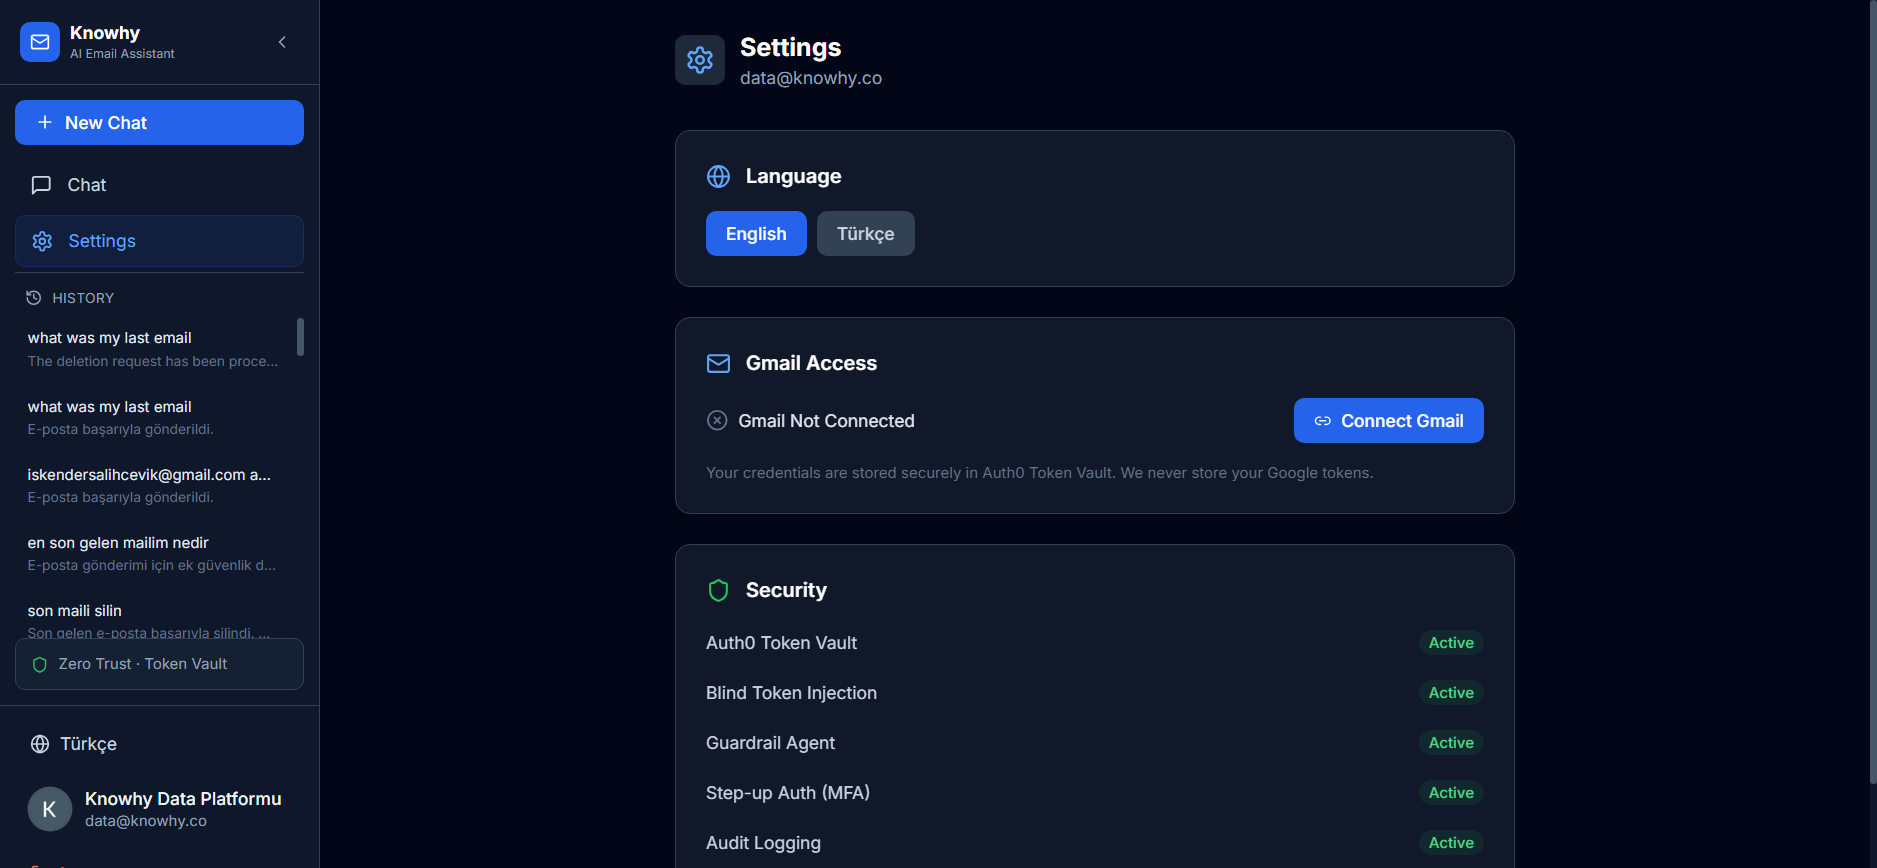1877x868 pixels.
Task: Open the Chat menu item
Action: (x=159, y=185)
